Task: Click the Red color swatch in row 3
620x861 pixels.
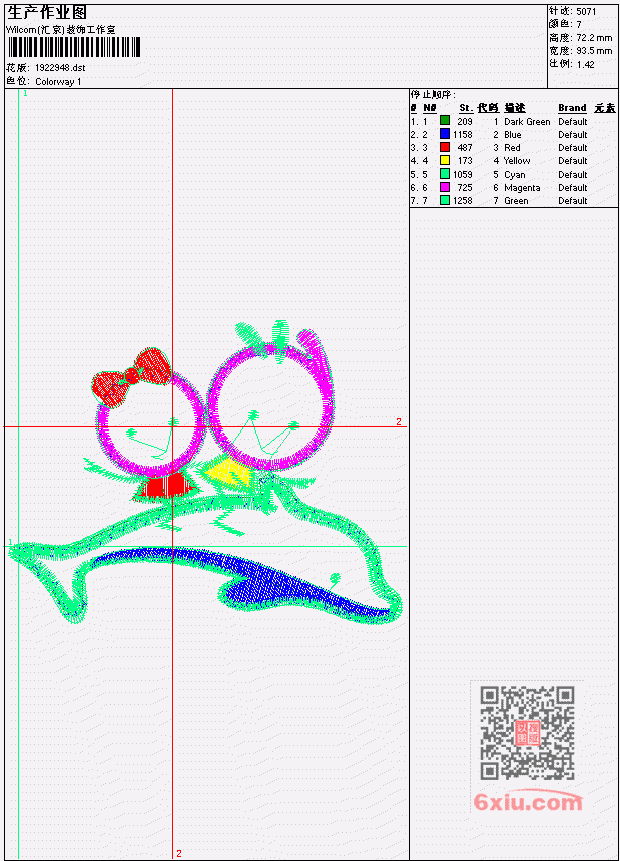Action: pyautogui.click(x=445, y=147)
